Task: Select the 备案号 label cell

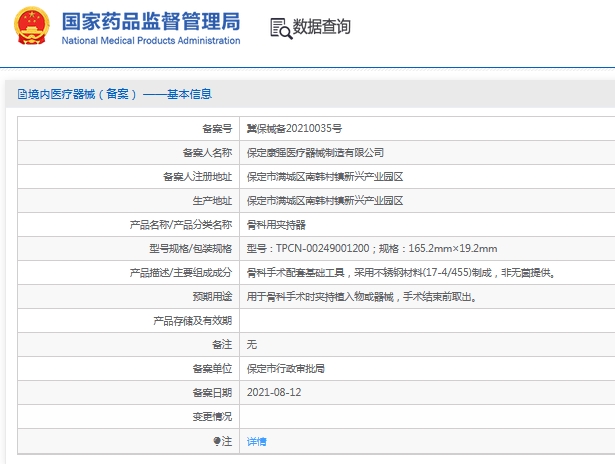Action: point(217,129)
